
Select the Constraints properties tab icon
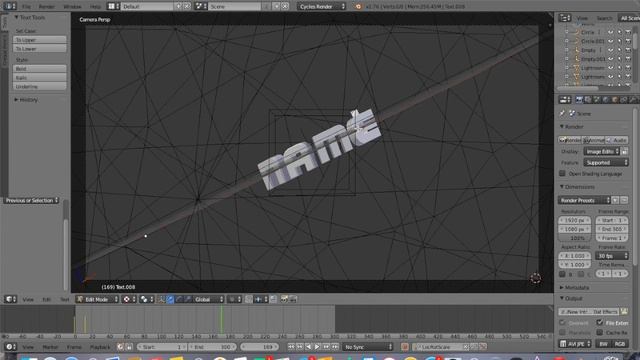click(624, 100)
